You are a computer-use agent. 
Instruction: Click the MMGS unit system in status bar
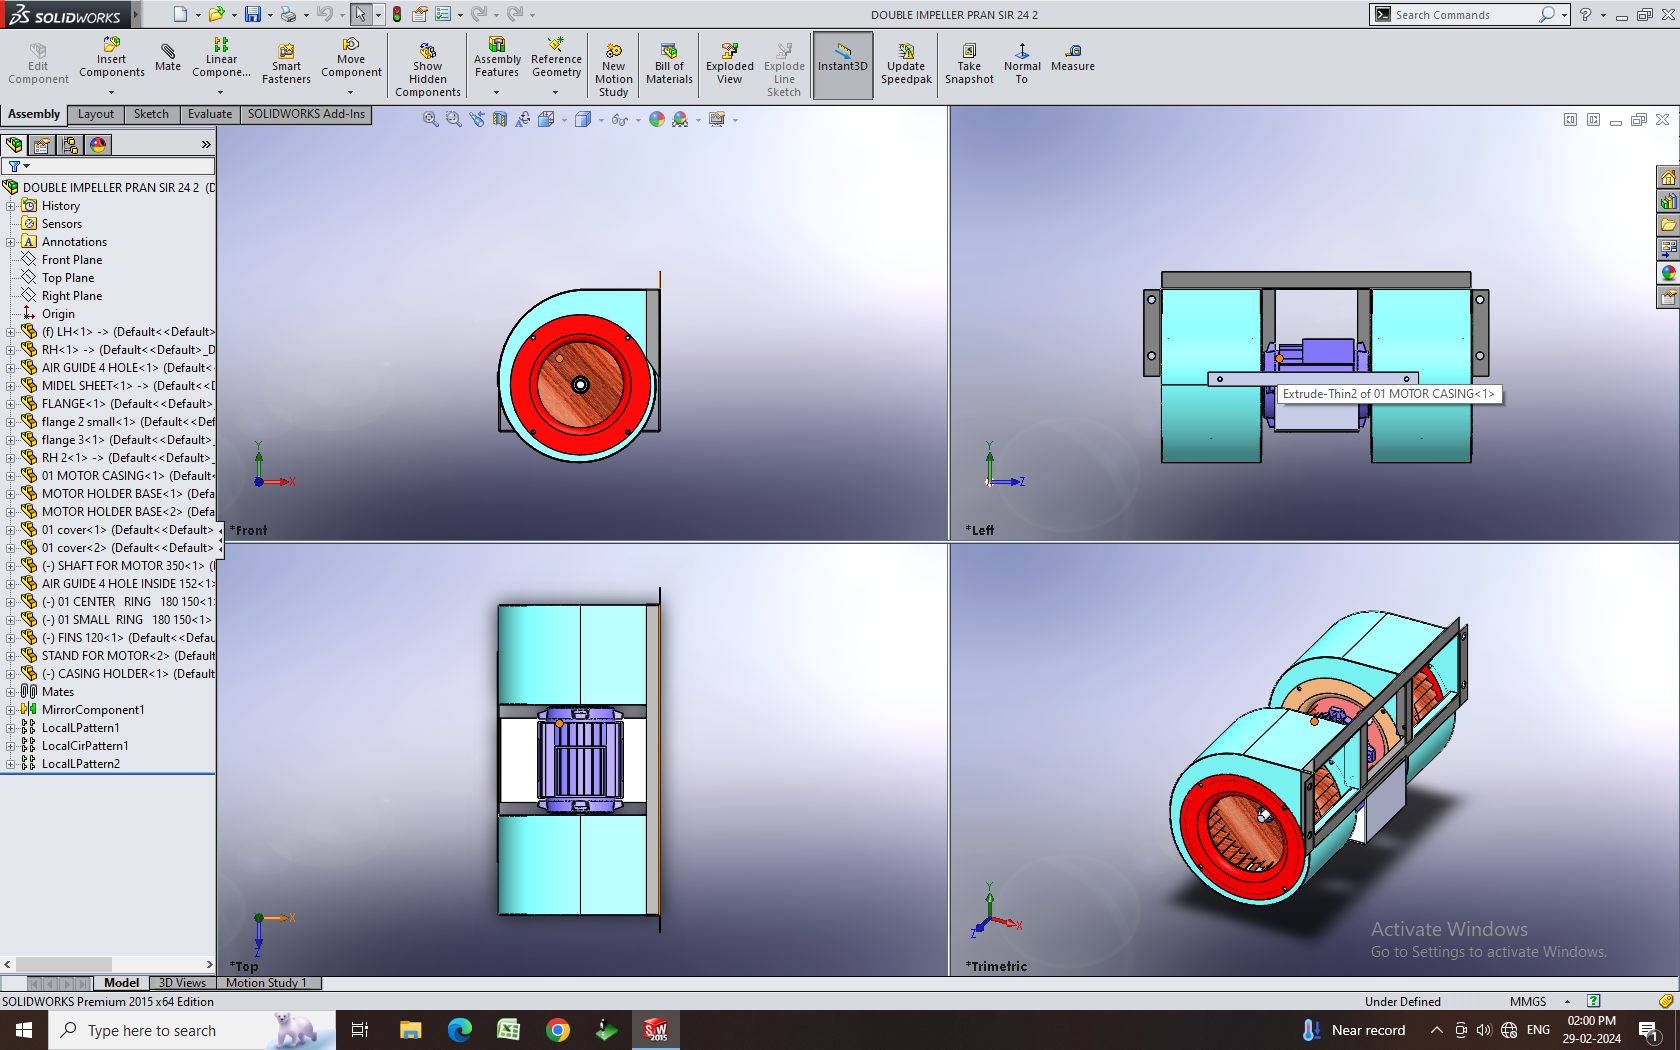tap(1527, 1001)
